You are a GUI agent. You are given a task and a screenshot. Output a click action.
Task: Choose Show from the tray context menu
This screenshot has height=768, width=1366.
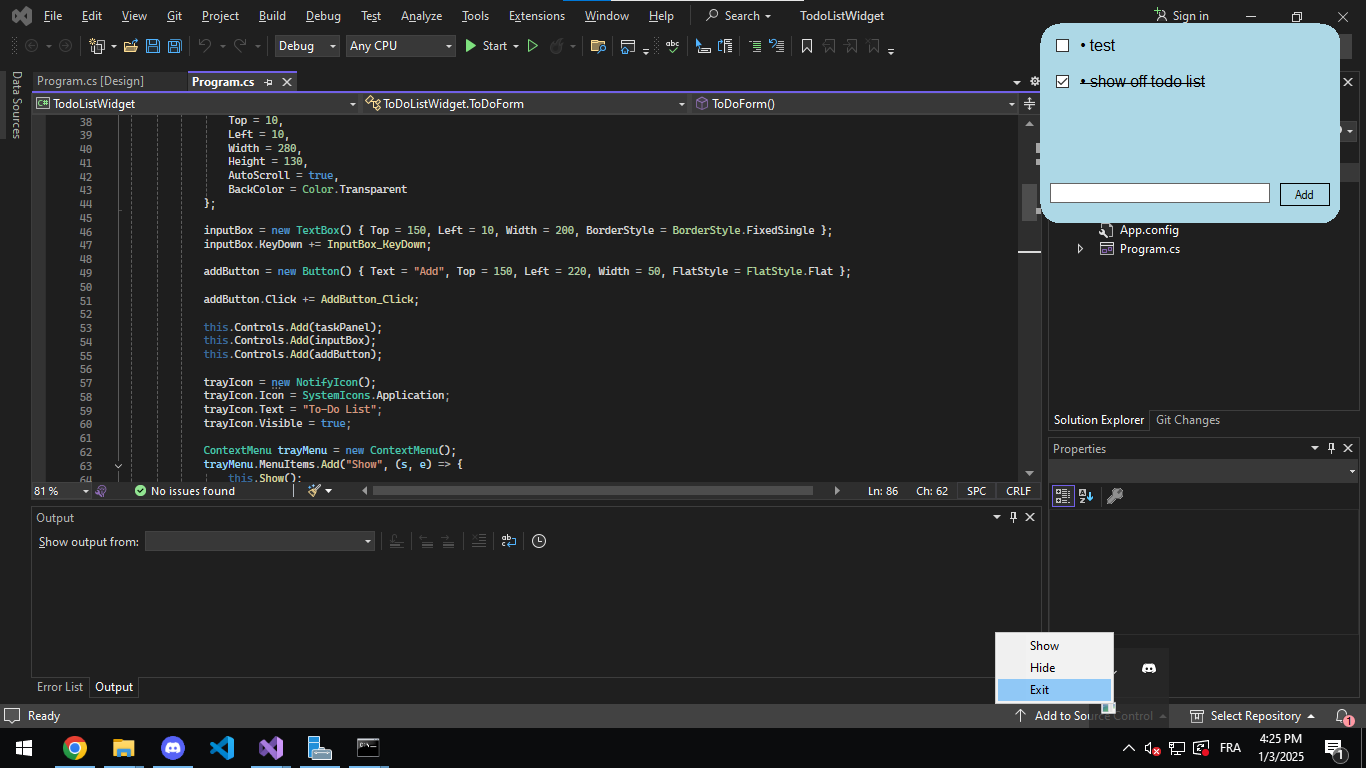(1054, 646)
